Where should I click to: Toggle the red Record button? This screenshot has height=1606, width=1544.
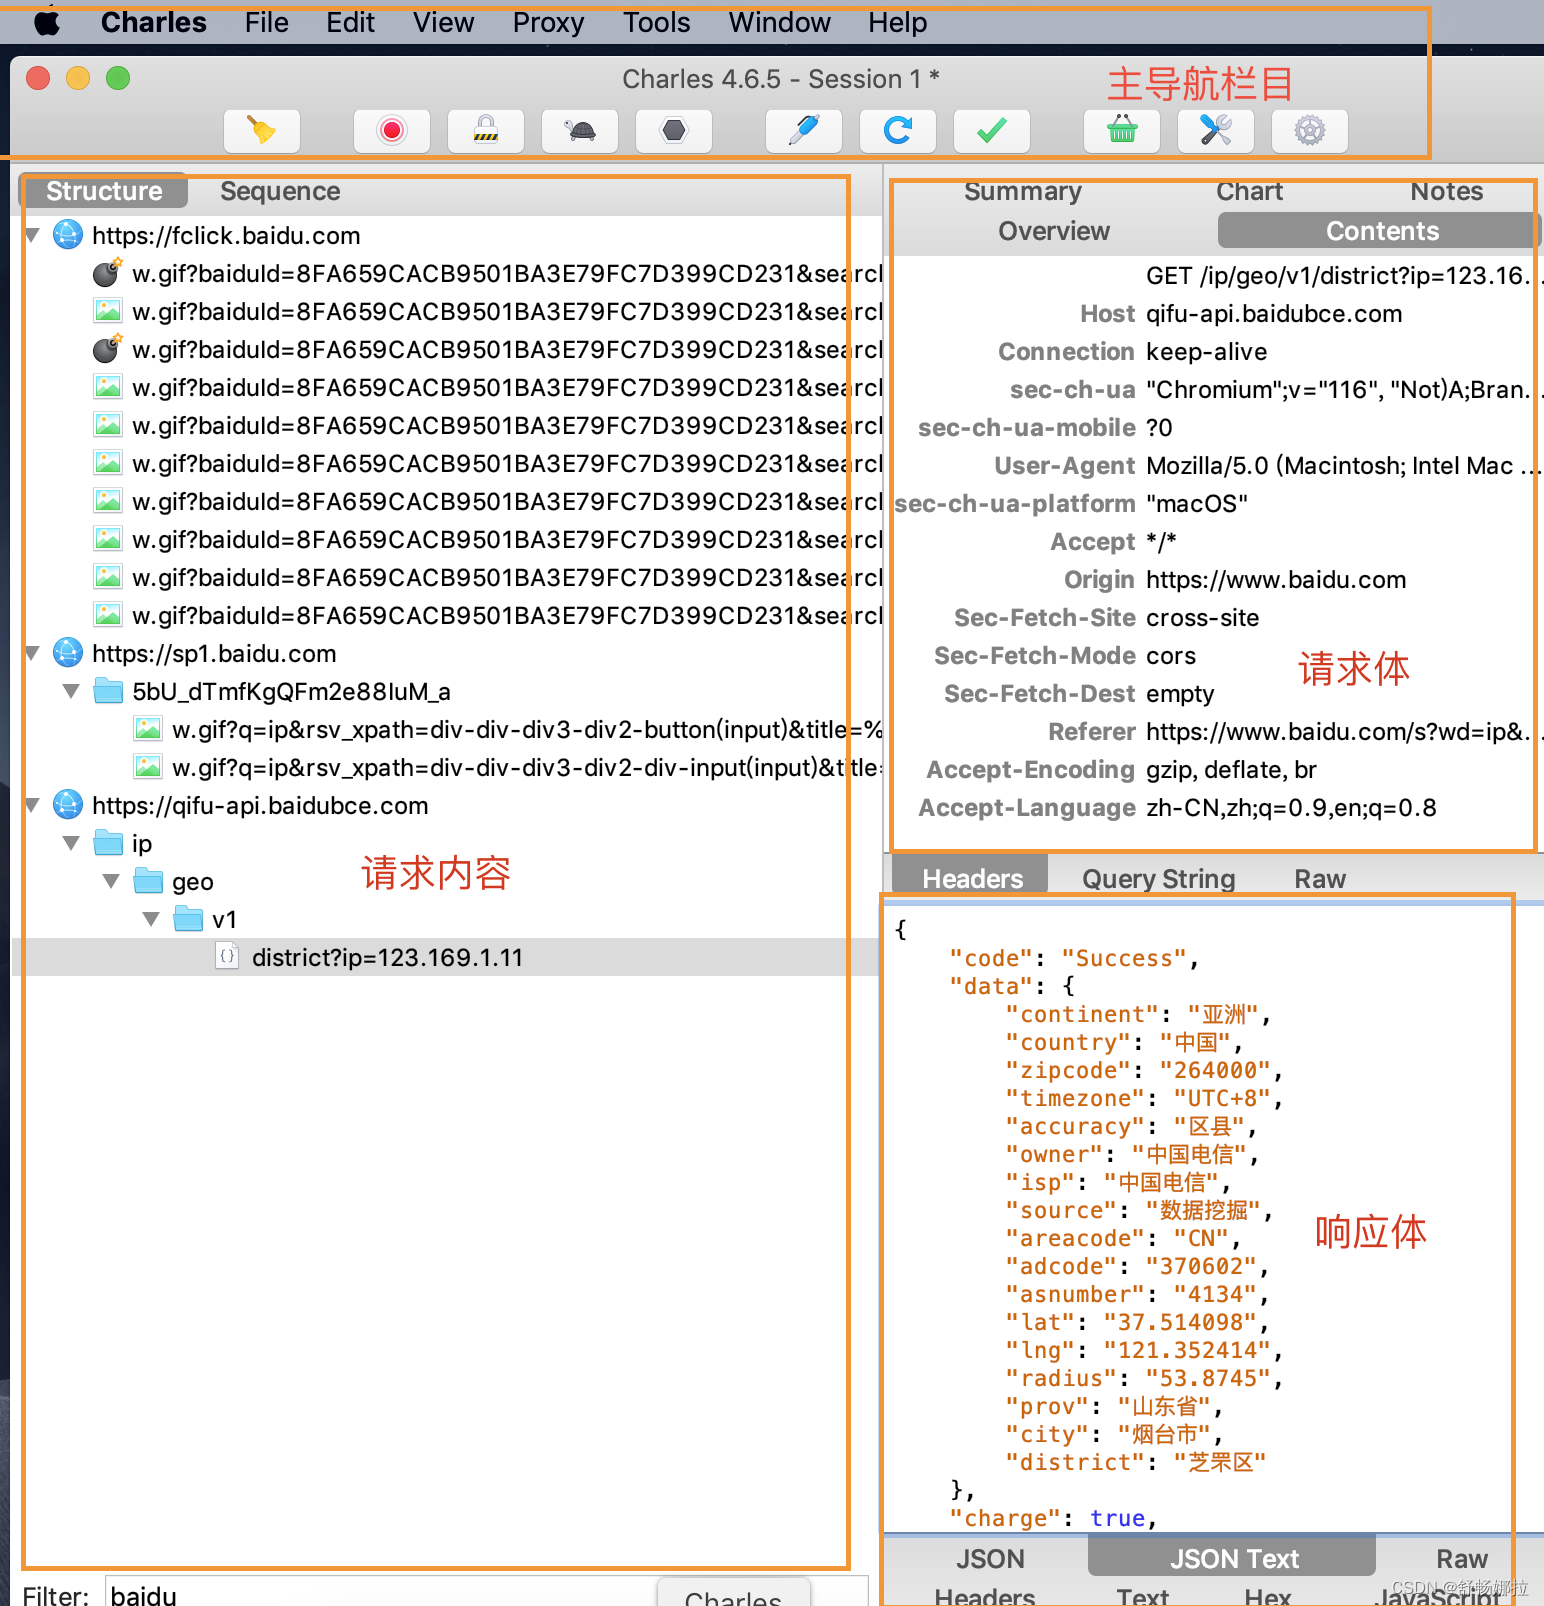tap(392, 131)
